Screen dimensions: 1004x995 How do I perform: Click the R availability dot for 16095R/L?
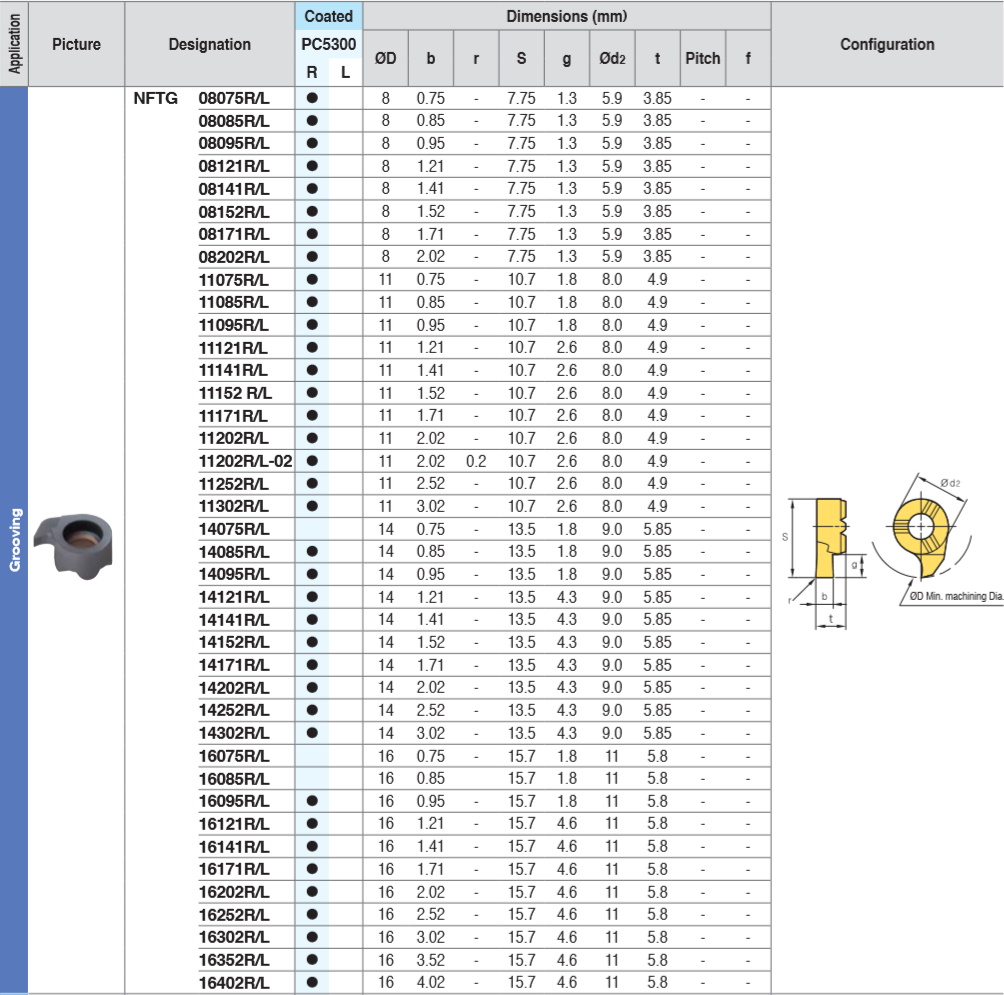312,801
